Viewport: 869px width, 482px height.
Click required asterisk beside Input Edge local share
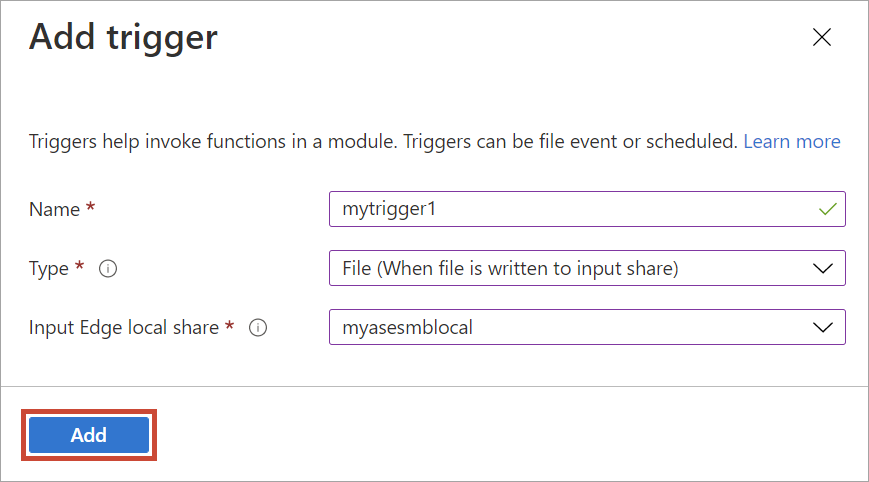click(229, 325)
